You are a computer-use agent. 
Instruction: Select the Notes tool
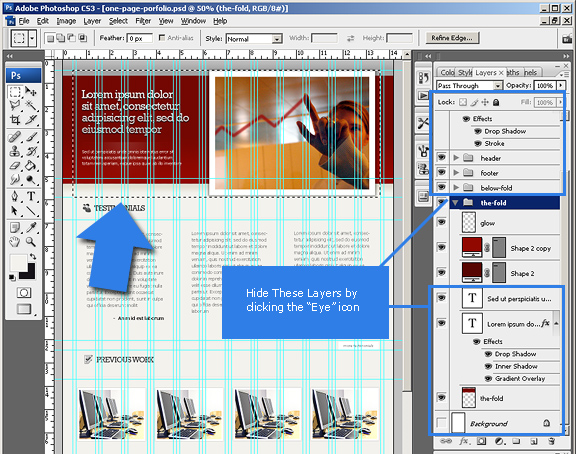(x=15, y=228)
